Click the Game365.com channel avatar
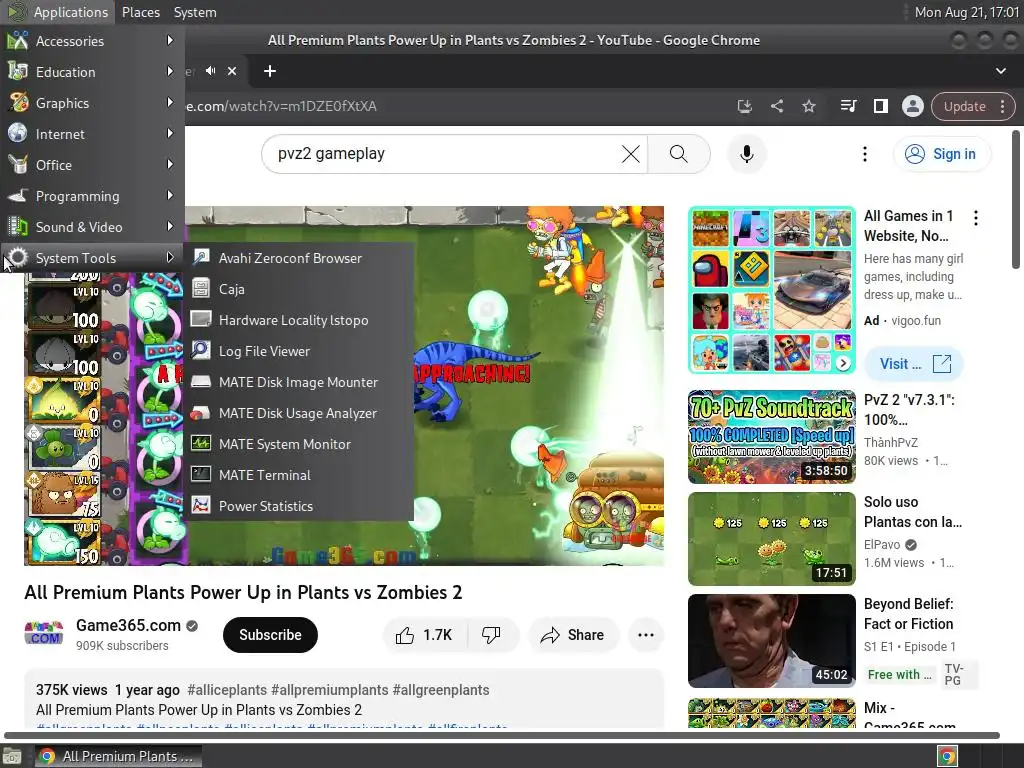This screenshot has width=1024, height=768. pyautogui.click(x=44, y=634)
